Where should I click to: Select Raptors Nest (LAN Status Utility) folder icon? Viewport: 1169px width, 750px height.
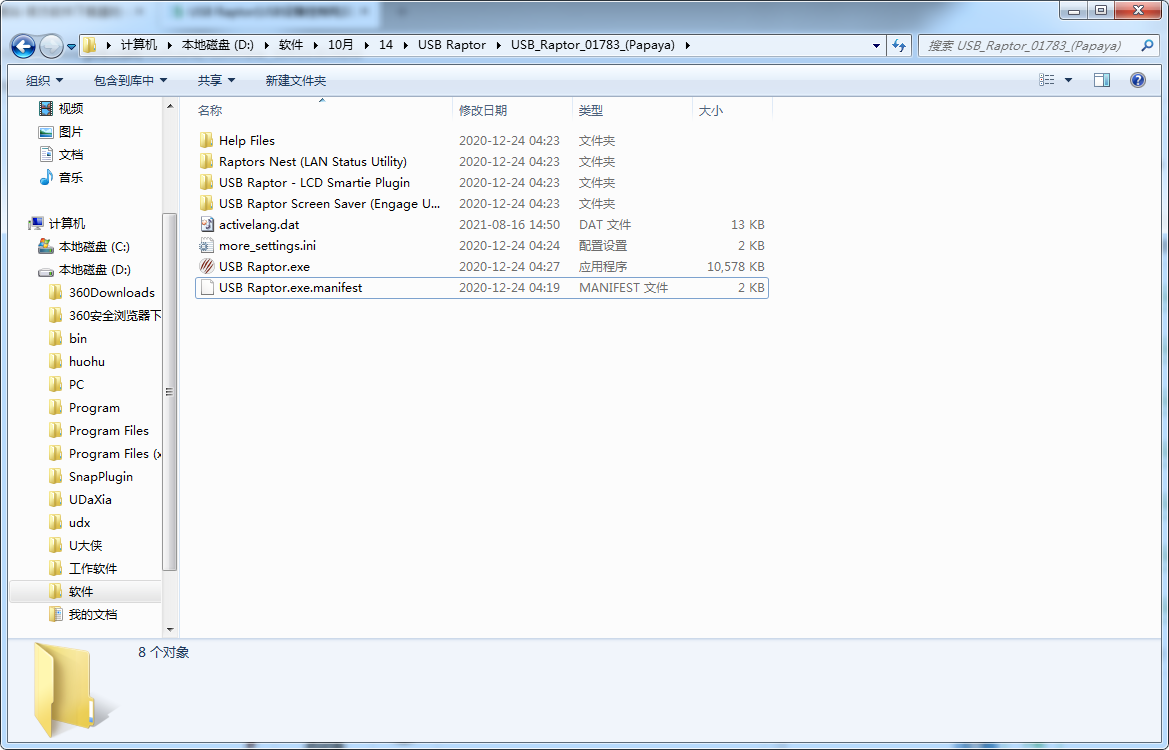coord(207,161)
